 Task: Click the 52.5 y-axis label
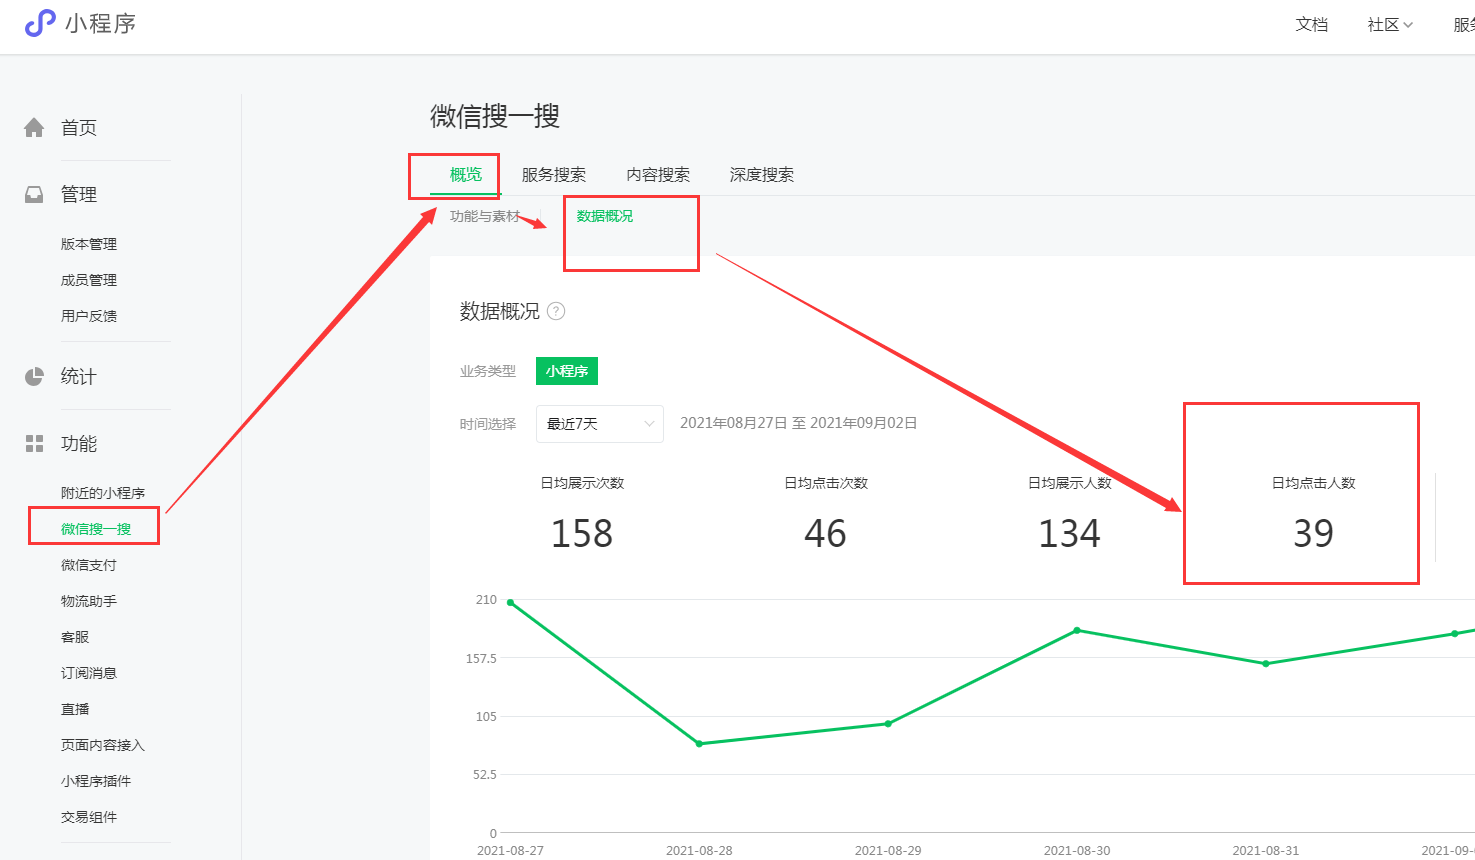pyautogui.click(x=485, y=775)
